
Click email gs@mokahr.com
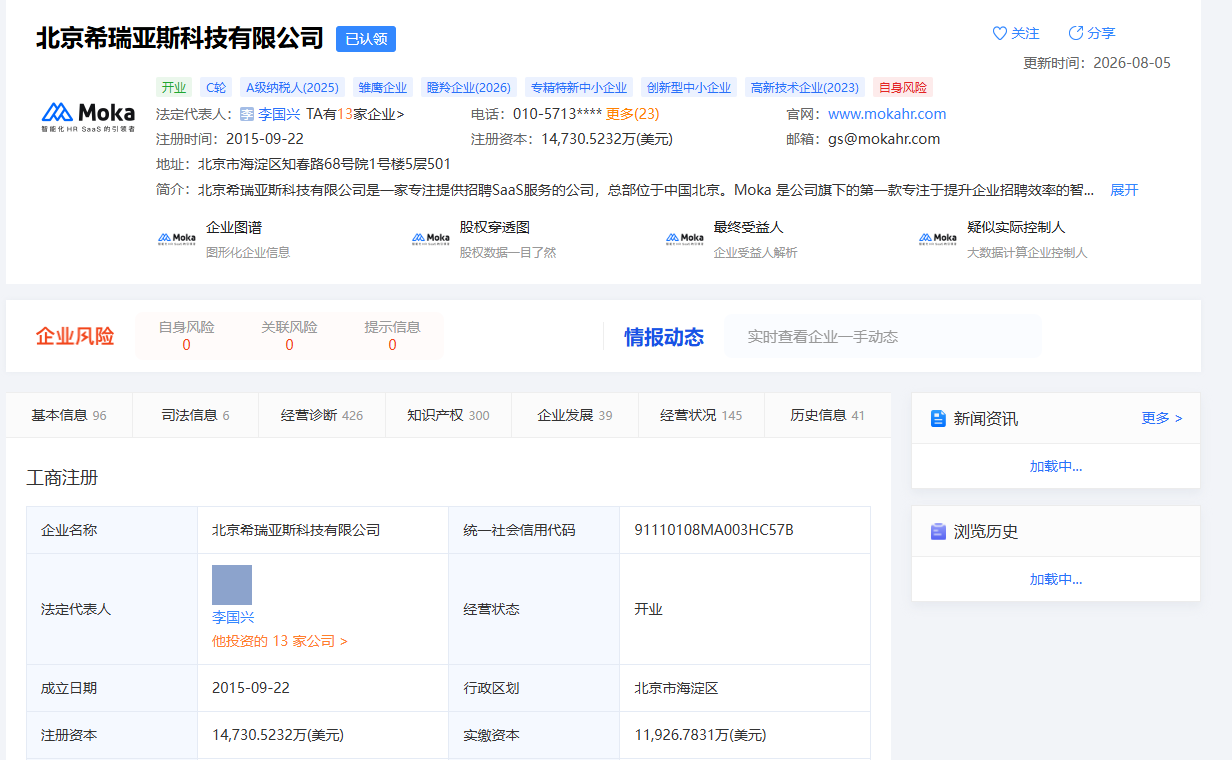(884, 139)
